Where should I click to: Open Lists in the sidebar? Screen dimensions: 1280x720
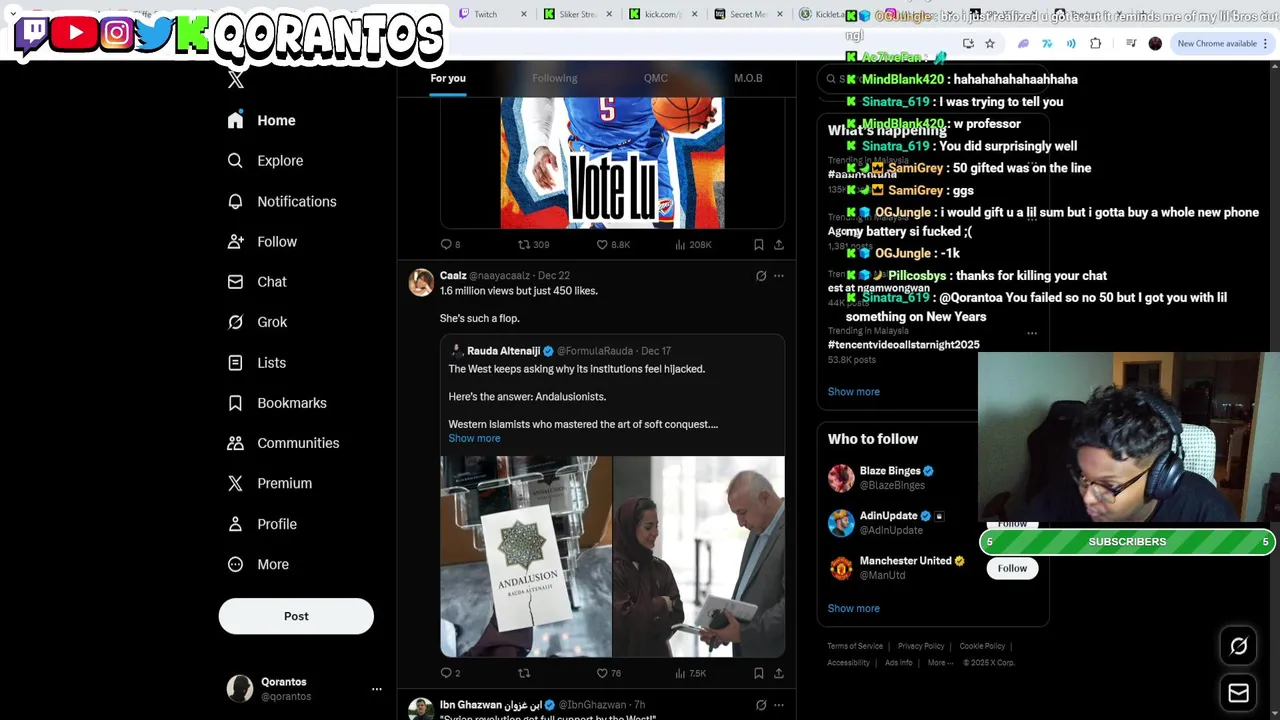tap(257, 362)
